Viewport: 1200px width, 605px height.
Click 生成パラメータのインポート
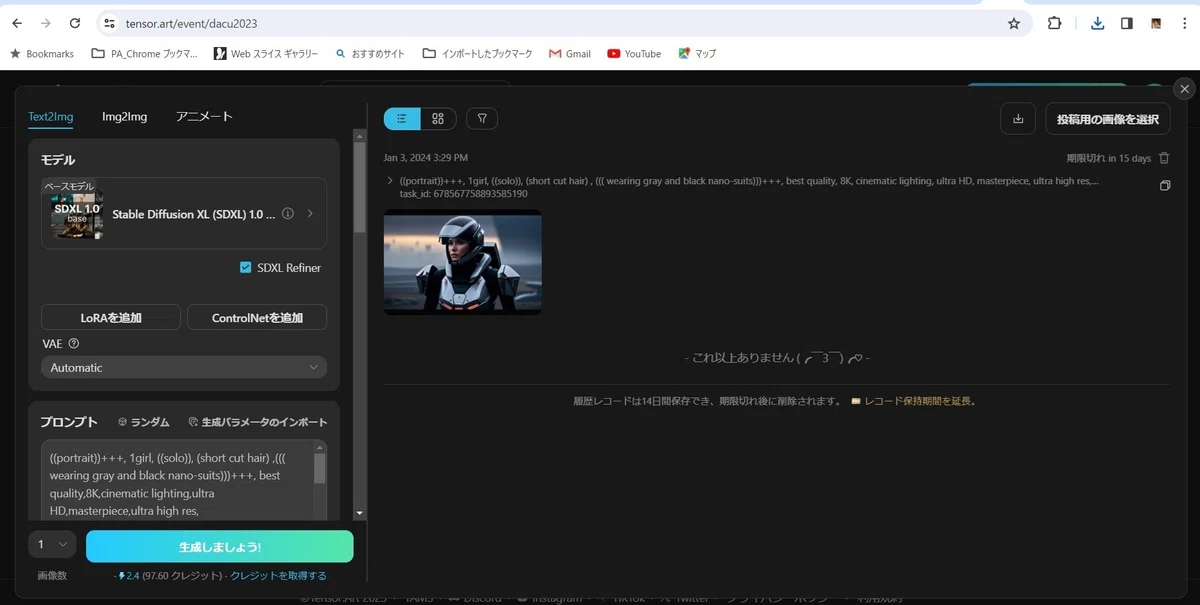point(258,422)
